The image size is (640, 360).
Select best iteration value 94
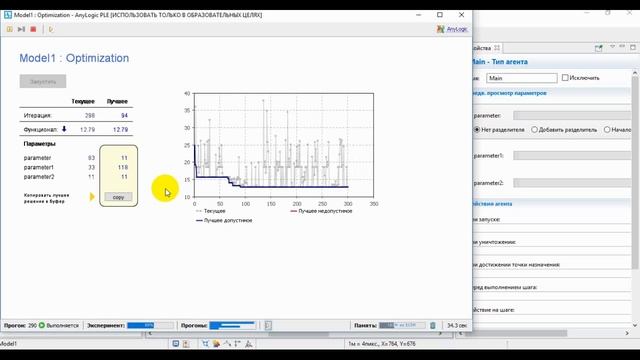coord(124,116)
